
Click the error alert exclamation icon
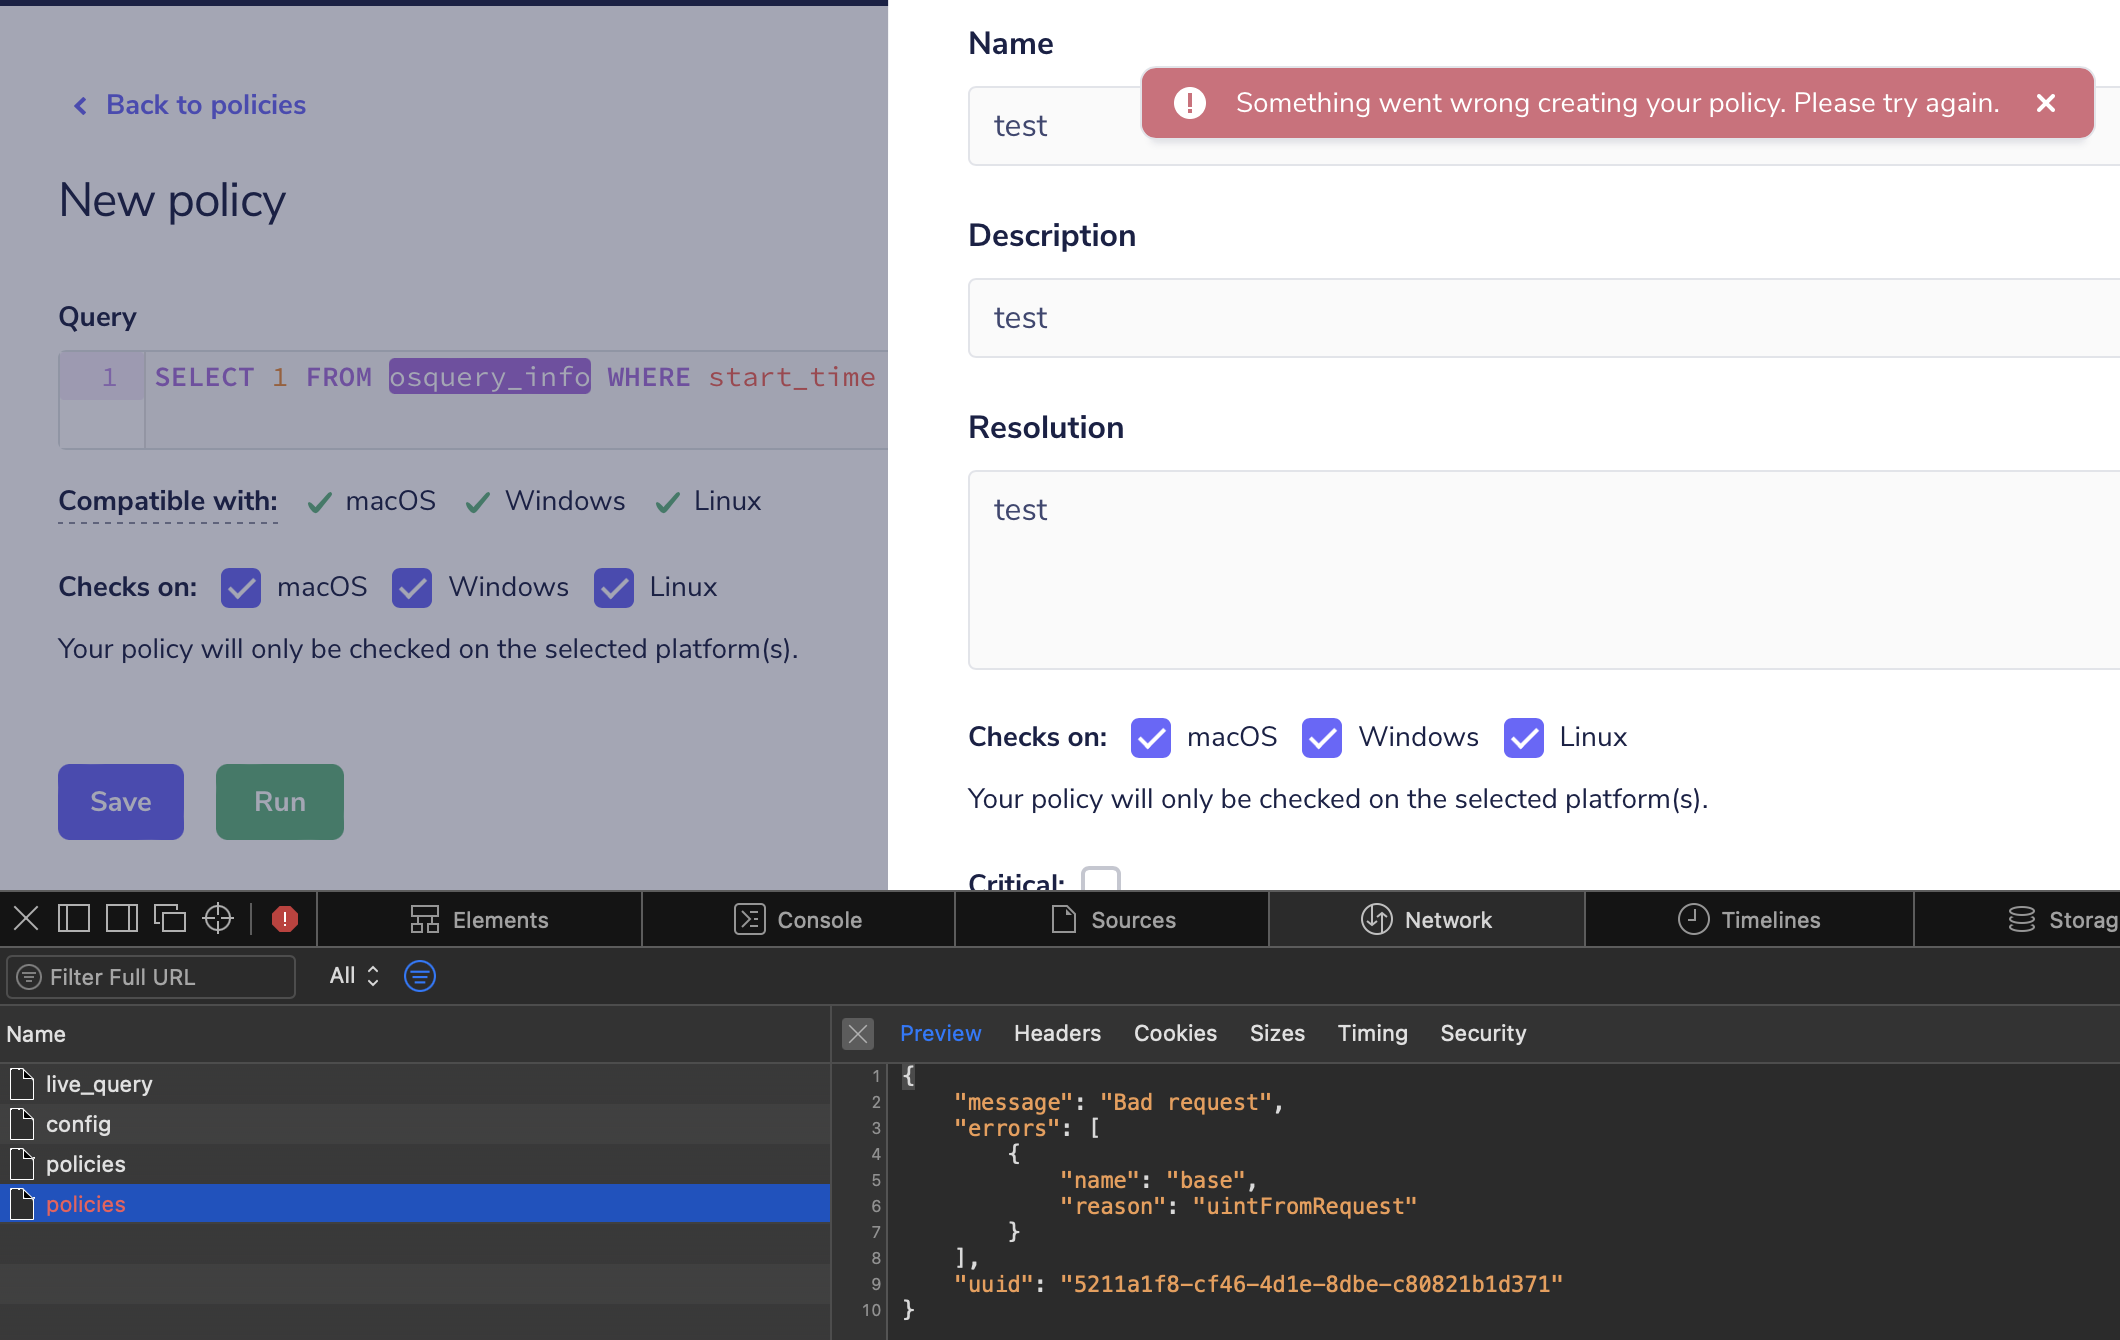click(x=1190, y=103)
